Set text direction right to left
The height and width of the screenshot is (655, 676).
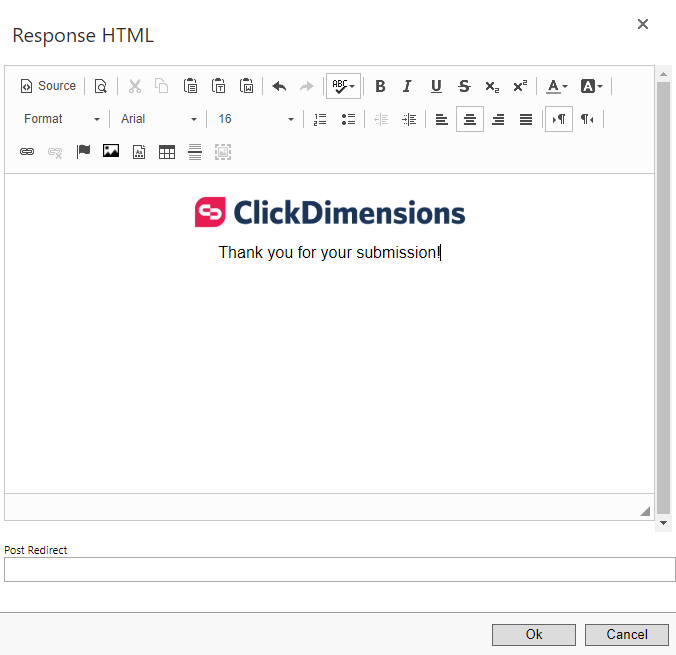(x=587, y=119)
